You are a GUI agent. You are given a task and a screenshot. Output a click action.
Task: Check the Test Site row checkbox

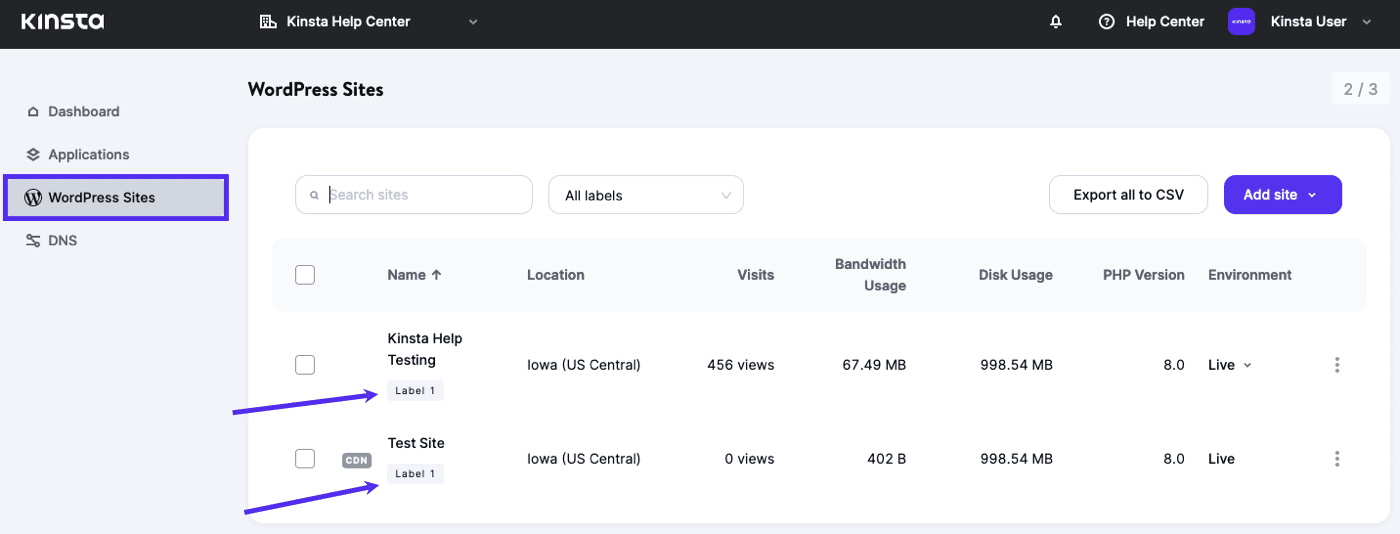pos(305,459)
